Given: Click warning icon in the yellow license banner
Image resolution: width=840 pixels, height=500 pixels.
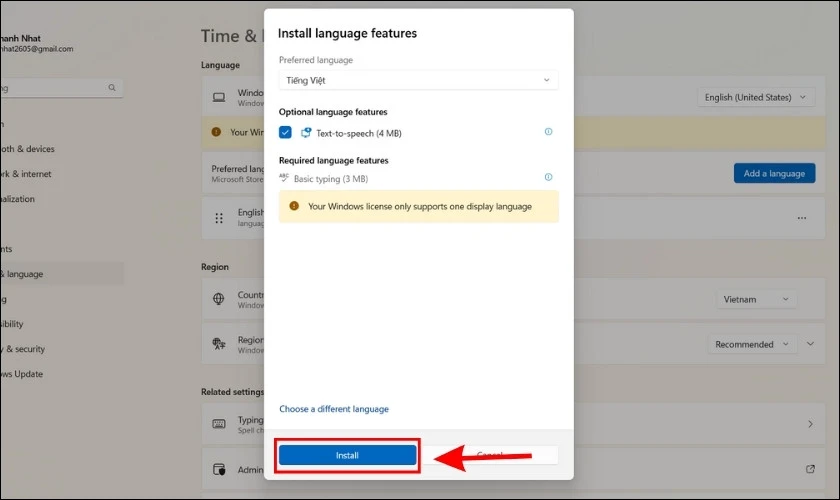Looking at the screenshot, I should (x=216, y=132).
